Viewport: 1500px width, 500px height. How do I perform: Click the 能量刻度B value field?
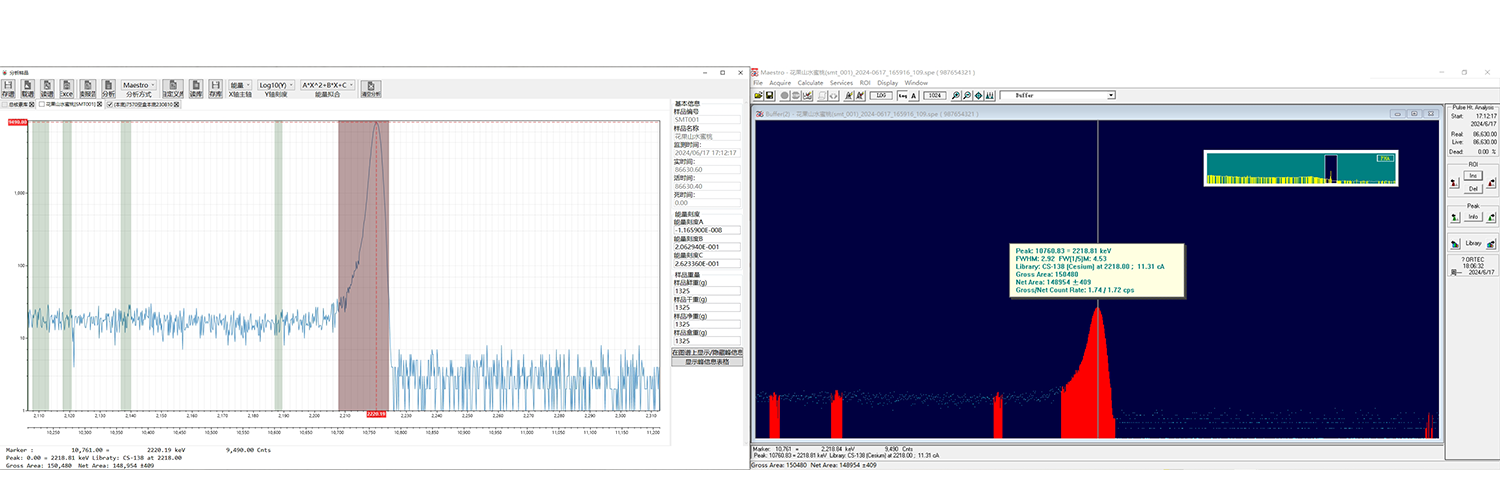(707, 247)
